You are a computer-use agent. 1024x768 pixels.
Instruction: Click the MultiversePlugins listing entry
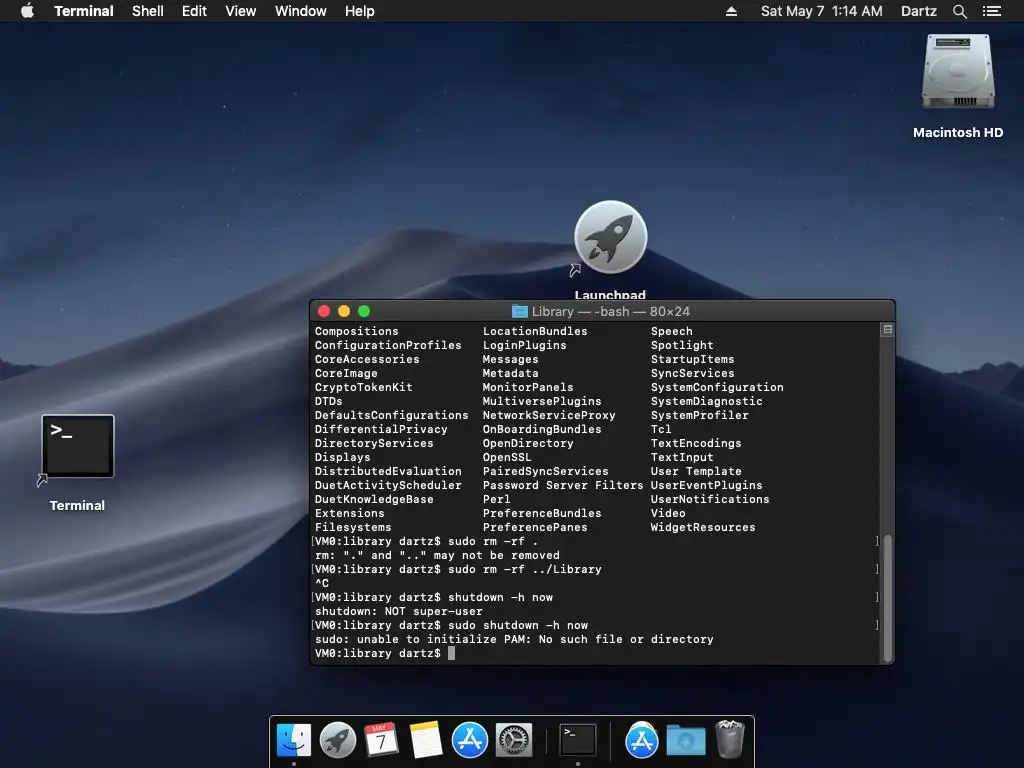click(542, 401)
